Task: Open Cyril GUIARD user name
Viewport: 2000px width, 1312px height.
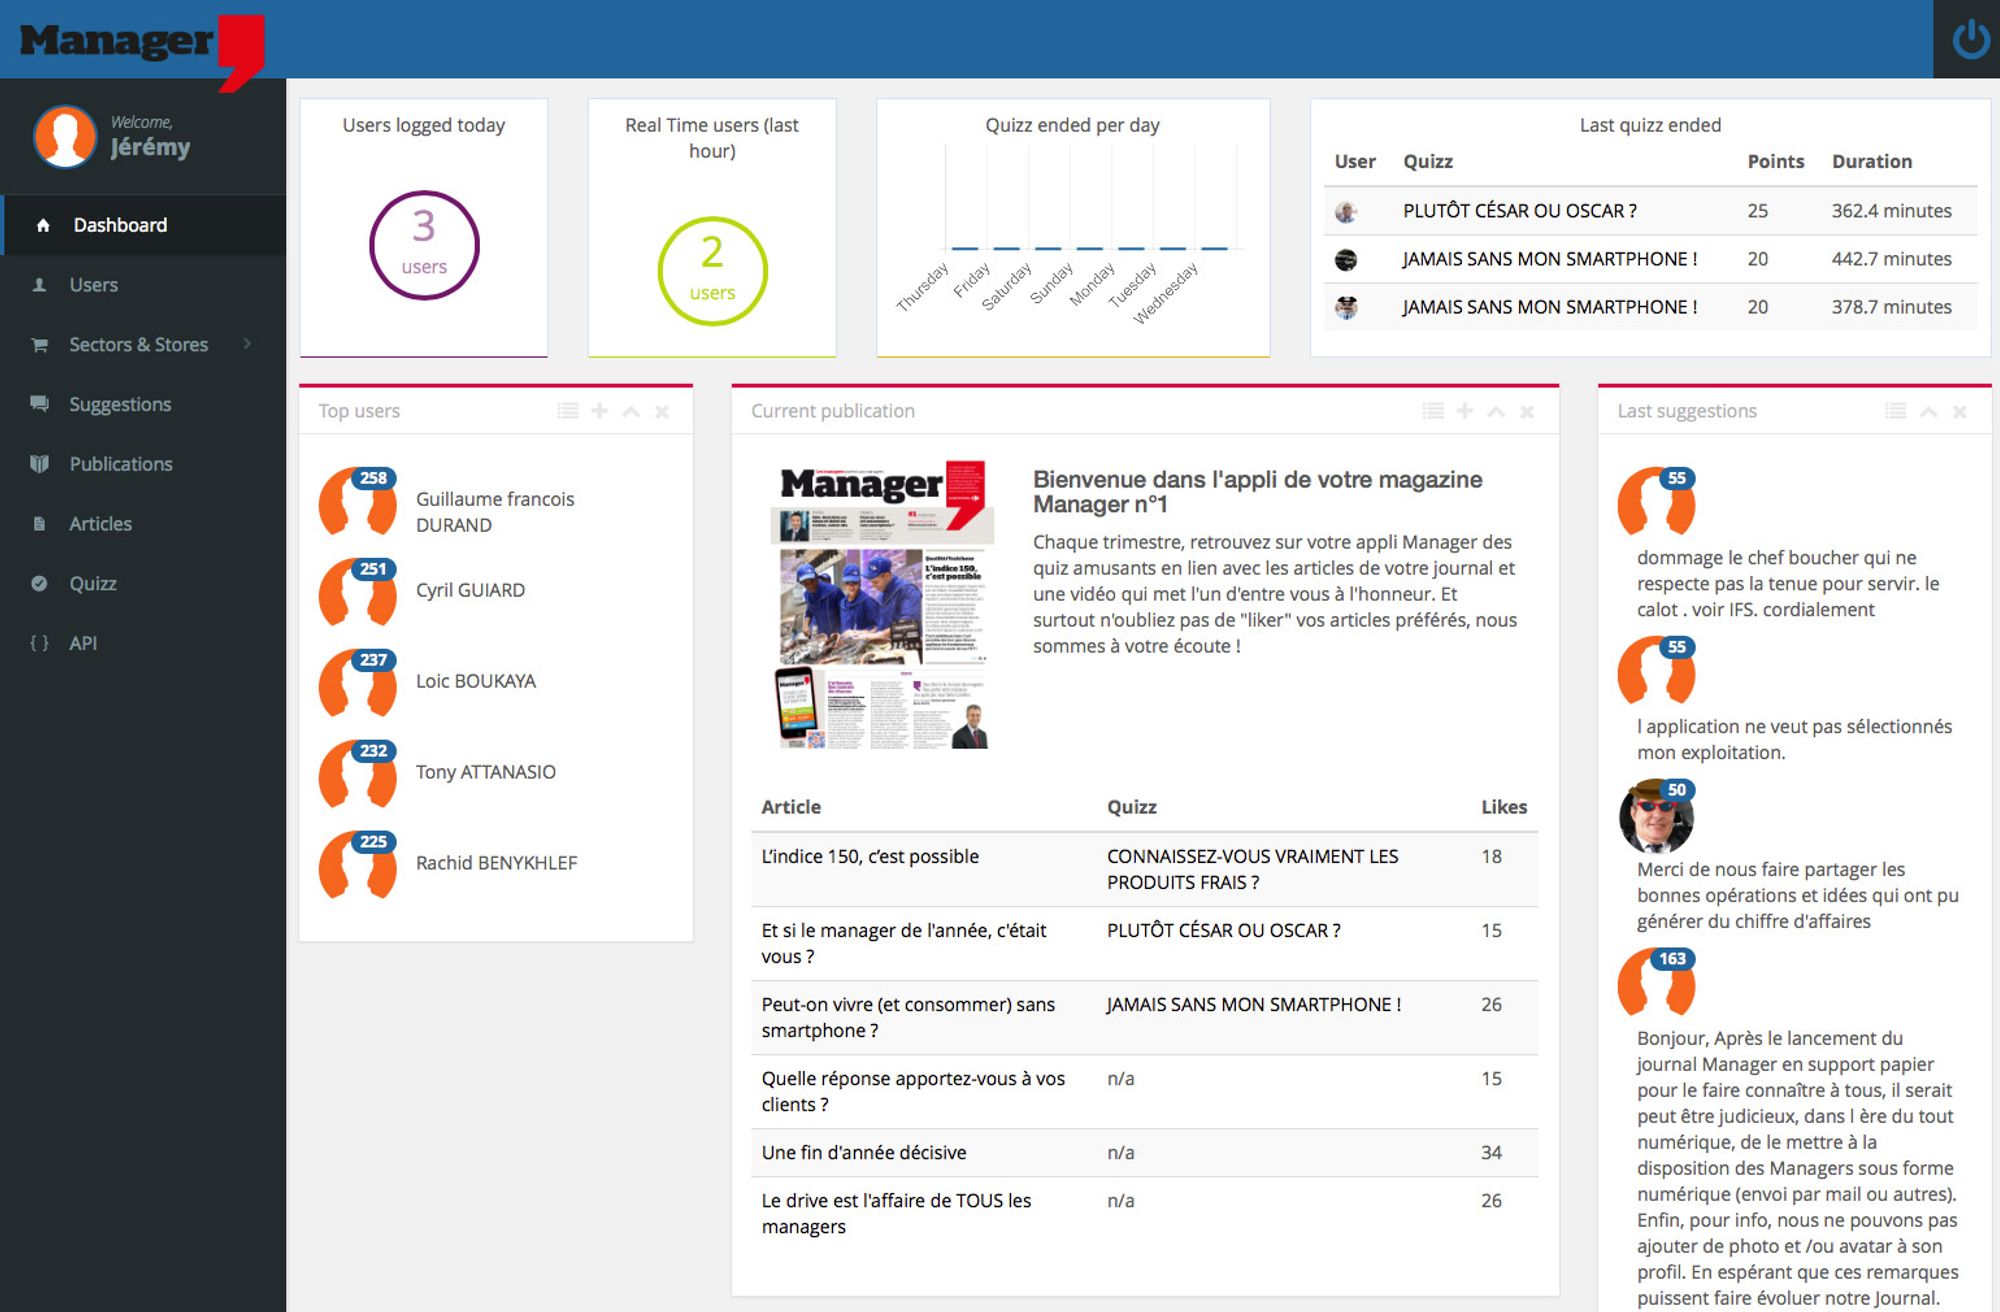Action: (x=470, y=590)
